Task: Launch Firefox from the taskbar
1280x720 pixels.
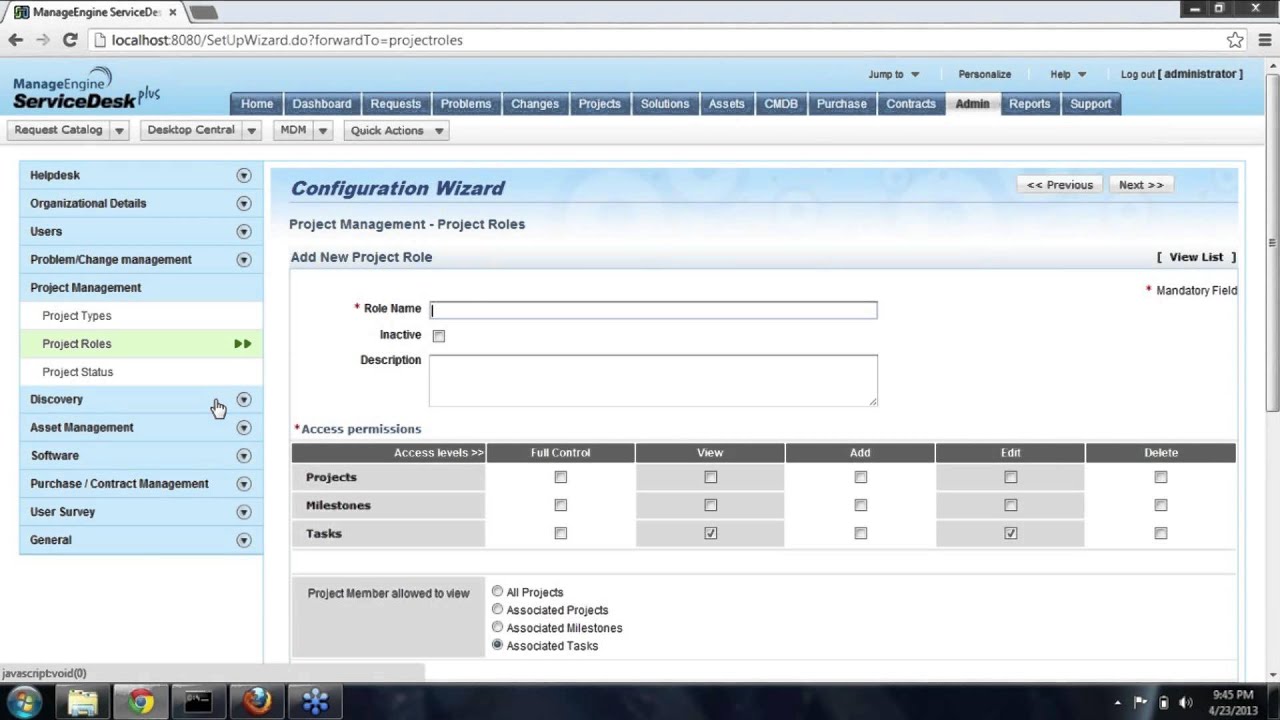Action: point(257,702)
